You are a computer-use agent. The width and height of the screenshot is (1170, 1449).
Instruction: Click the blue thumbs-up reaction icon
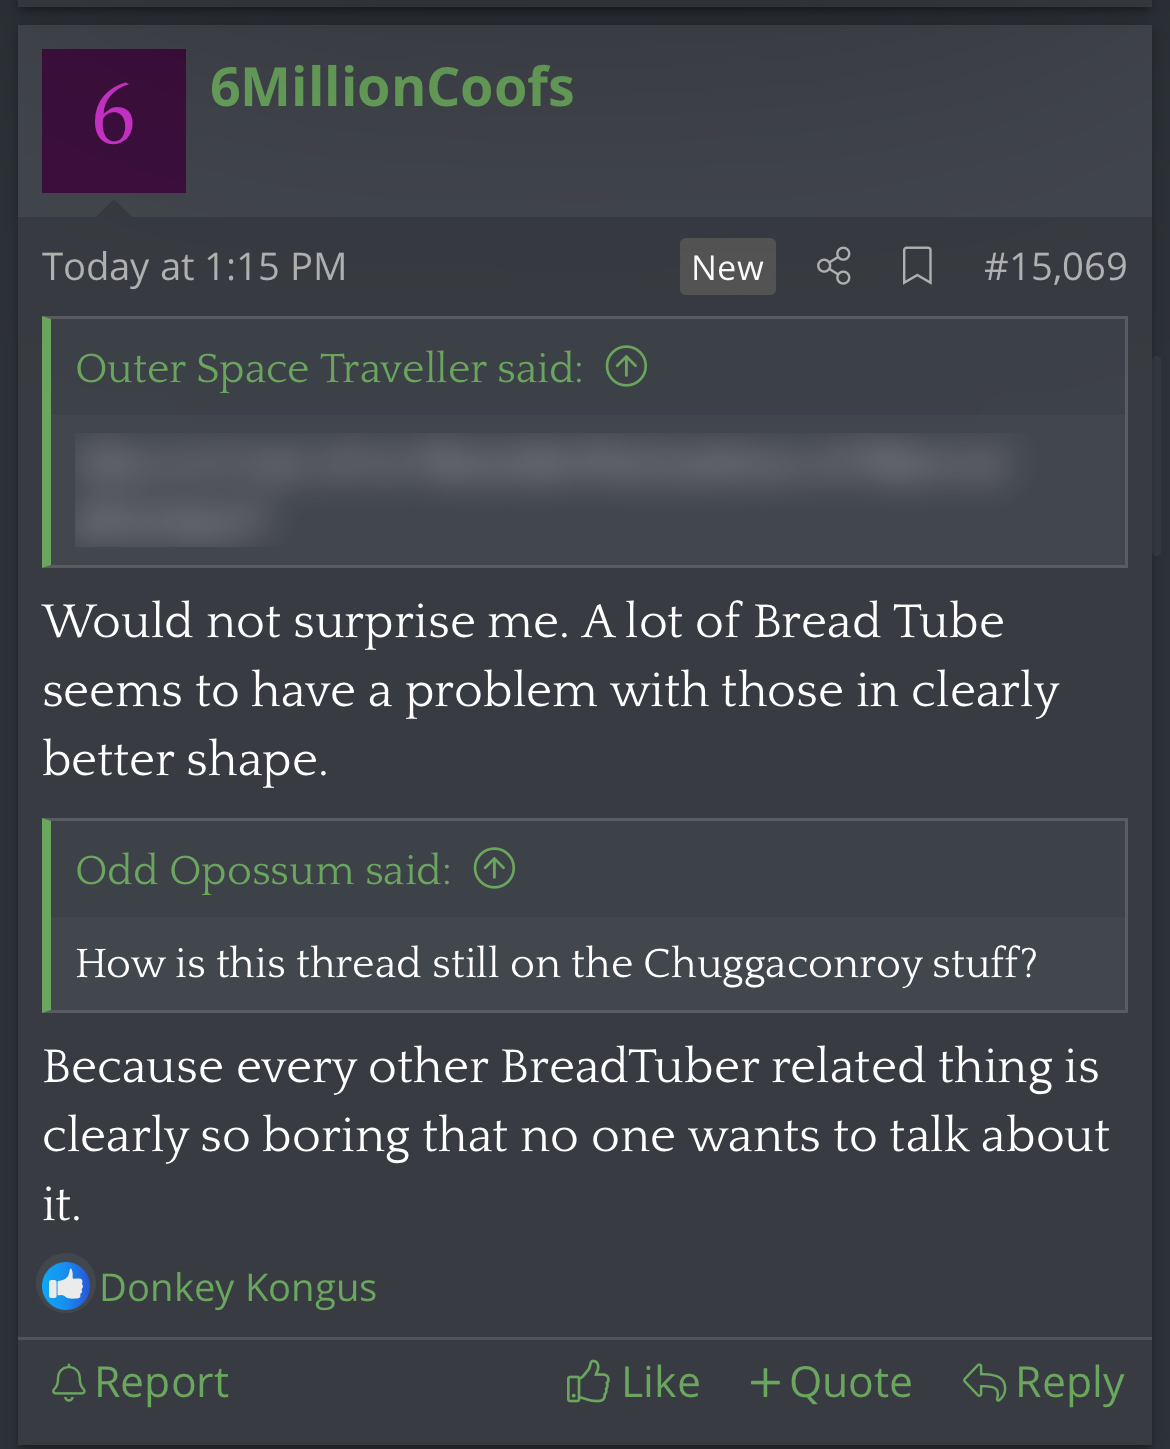[x=66, y=1286]
